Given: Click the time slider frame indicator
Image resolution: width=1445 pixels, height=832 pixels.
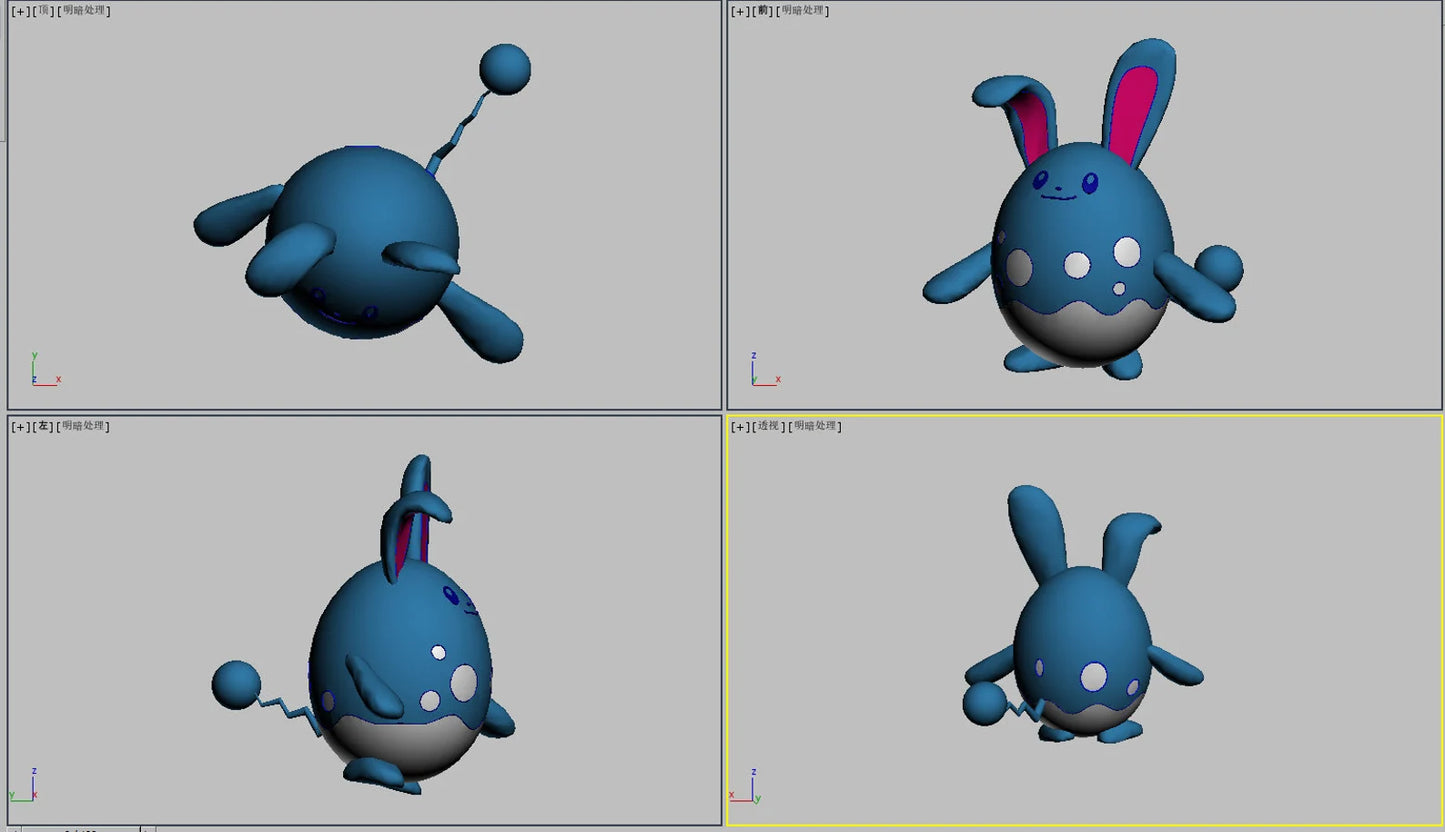Looking at the screenshot, I should (80, 829).
